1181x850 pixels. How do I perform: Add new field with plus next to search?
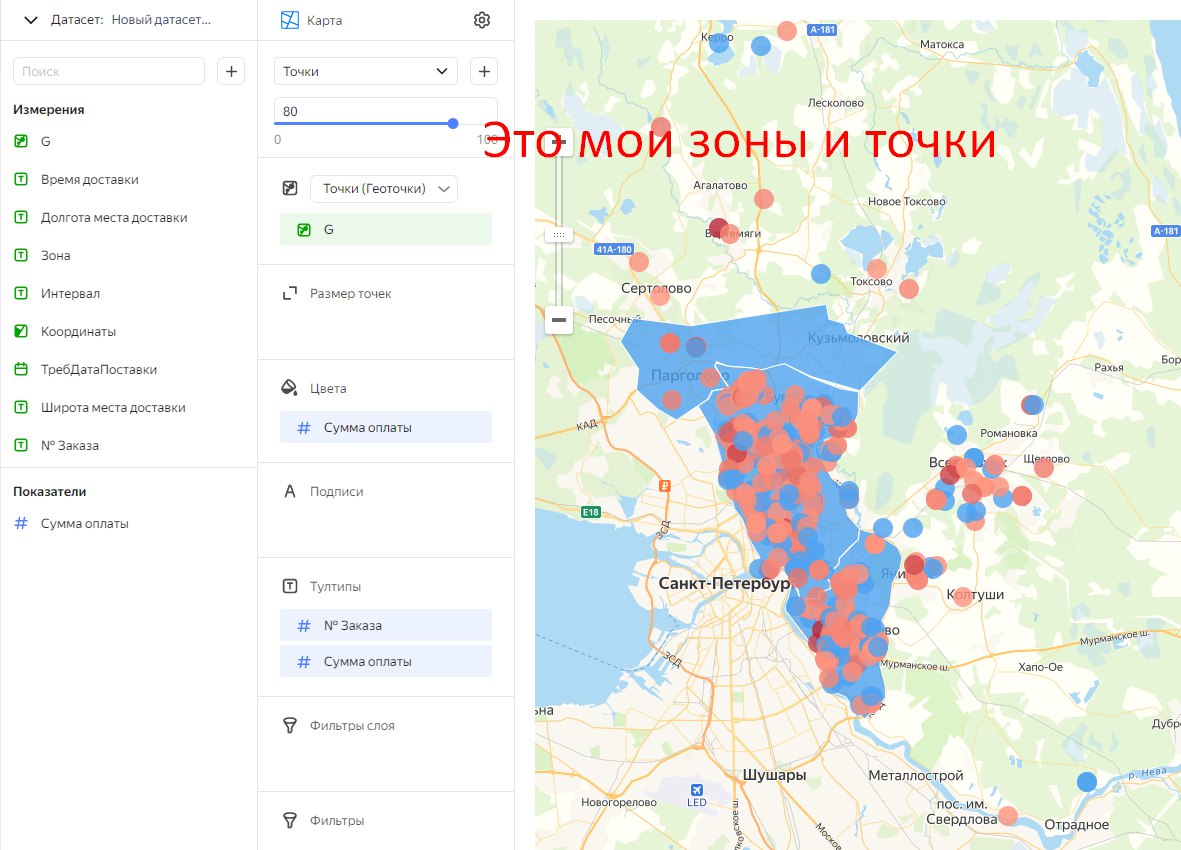[231, 72]
